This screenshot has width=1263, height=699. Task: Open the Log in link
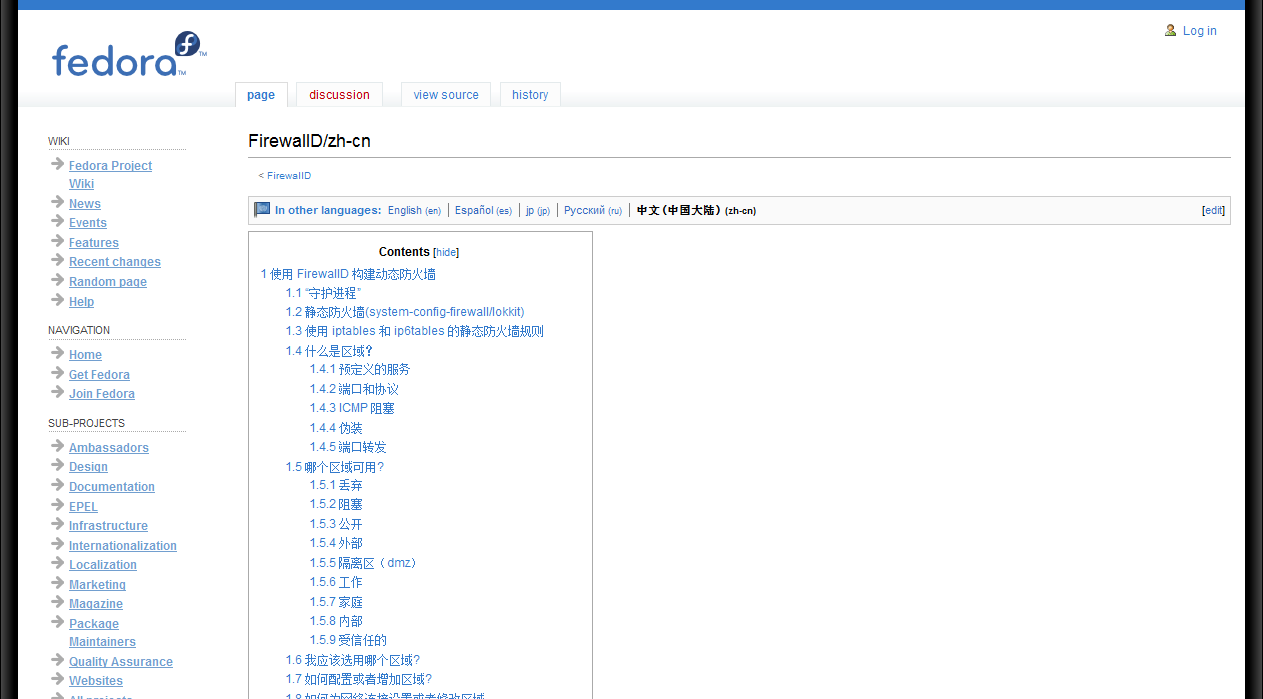pos(1199,31)
